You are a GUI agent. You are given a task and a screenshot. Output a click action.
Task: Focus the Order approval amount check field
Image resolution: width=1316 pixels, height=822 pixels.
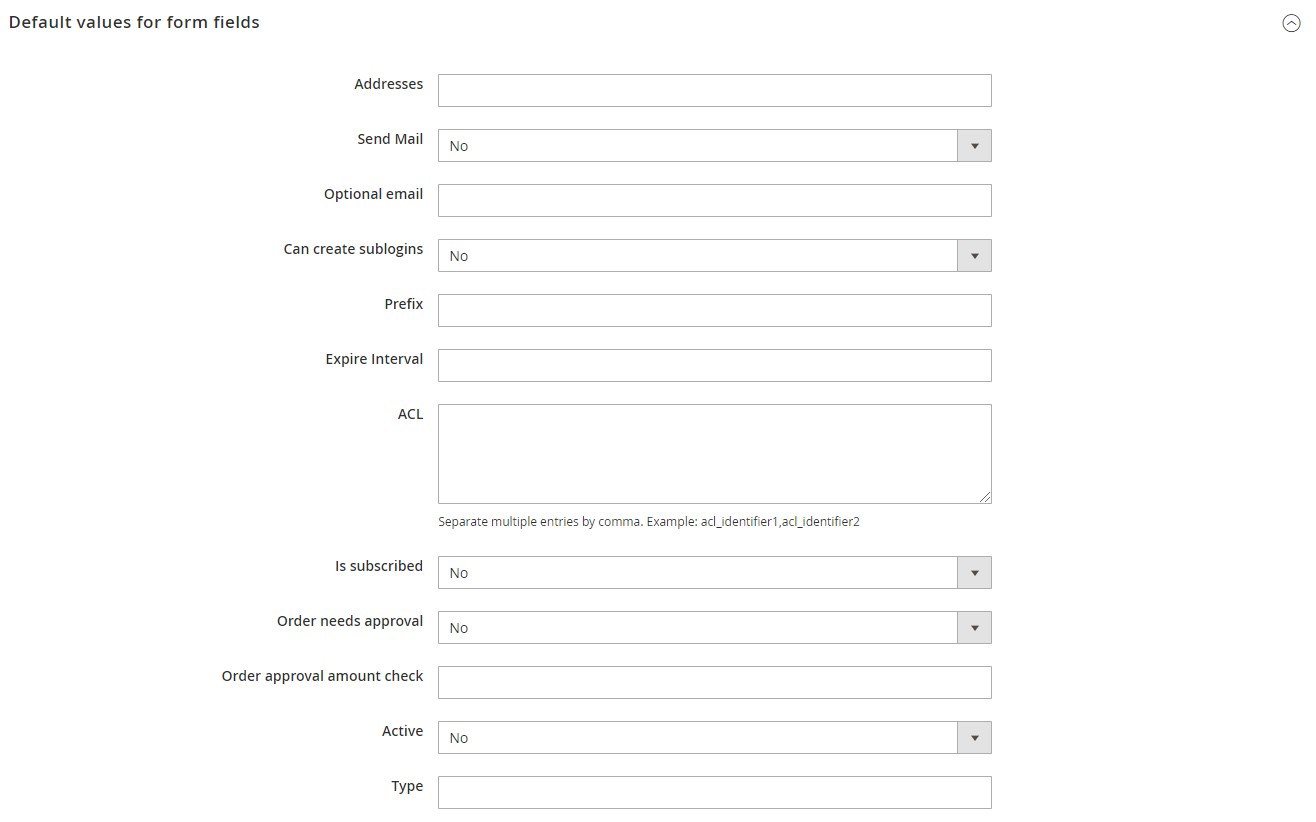[x=715, y=683]
